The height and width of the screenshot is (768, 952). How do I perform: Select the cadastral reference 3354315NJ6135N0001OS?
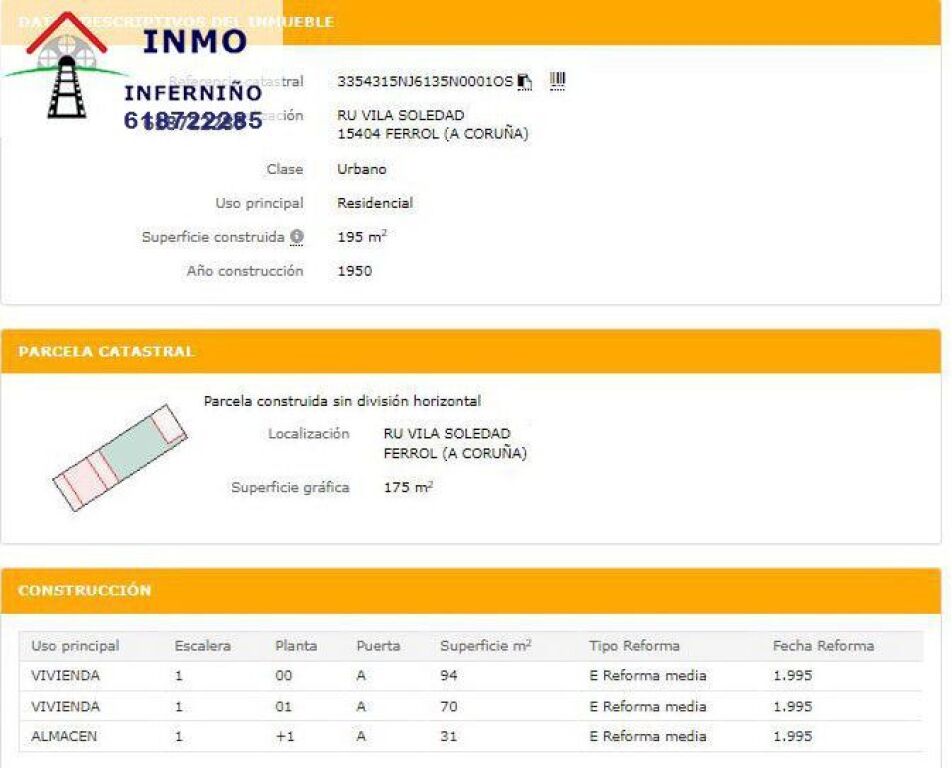424,82
